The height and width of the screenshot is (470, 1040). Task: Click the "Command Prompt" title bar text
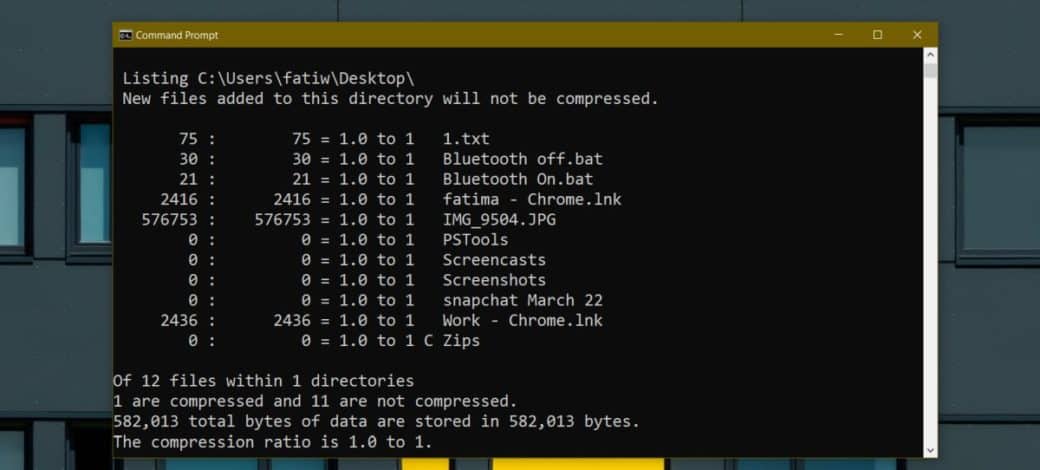[177, 35]
